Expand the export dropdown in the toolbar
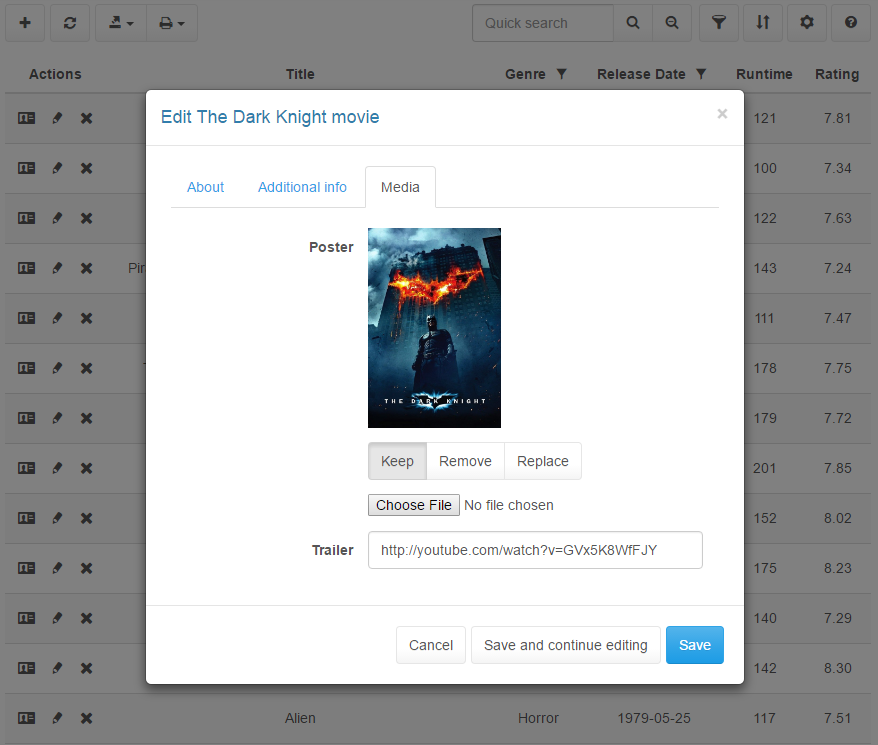Viewport: 878px width, 745px height. click(x=121, y=23)
